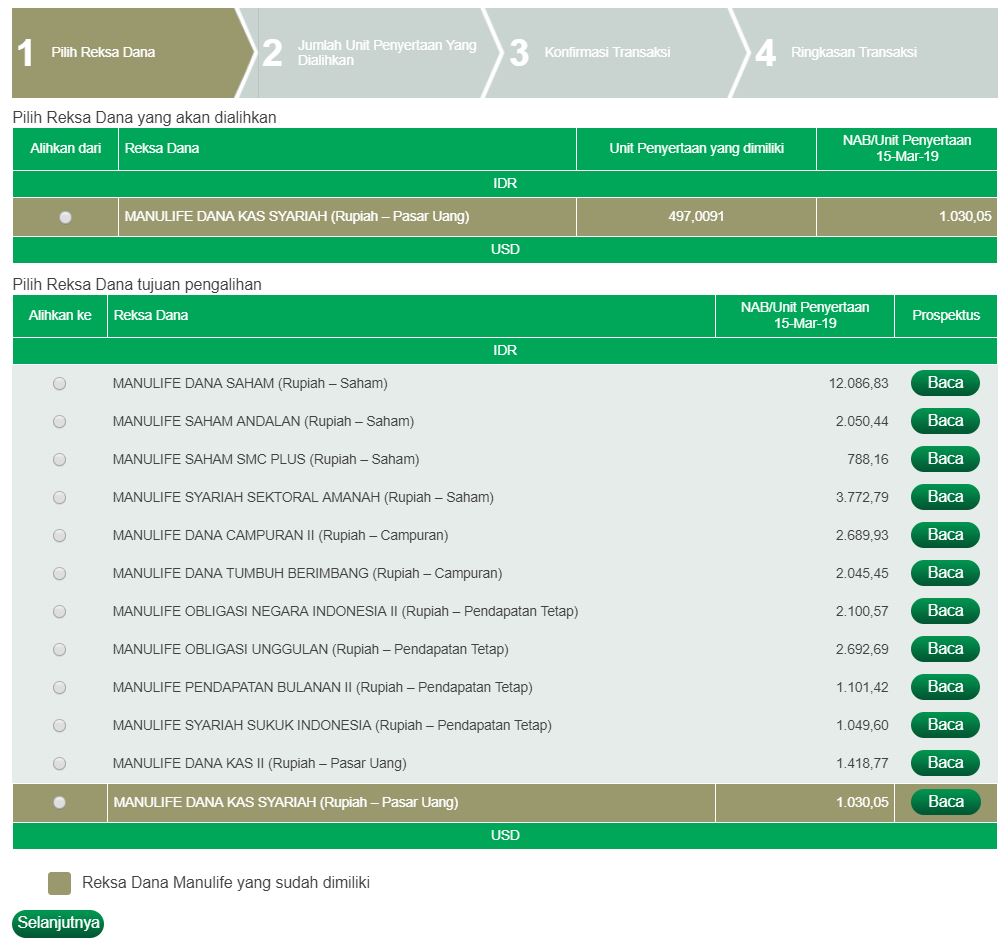Click Baca for Manulife Dana Campuran II
Image resolution: width=1008 pixels, height=948 pixels.
coord(945,535)
